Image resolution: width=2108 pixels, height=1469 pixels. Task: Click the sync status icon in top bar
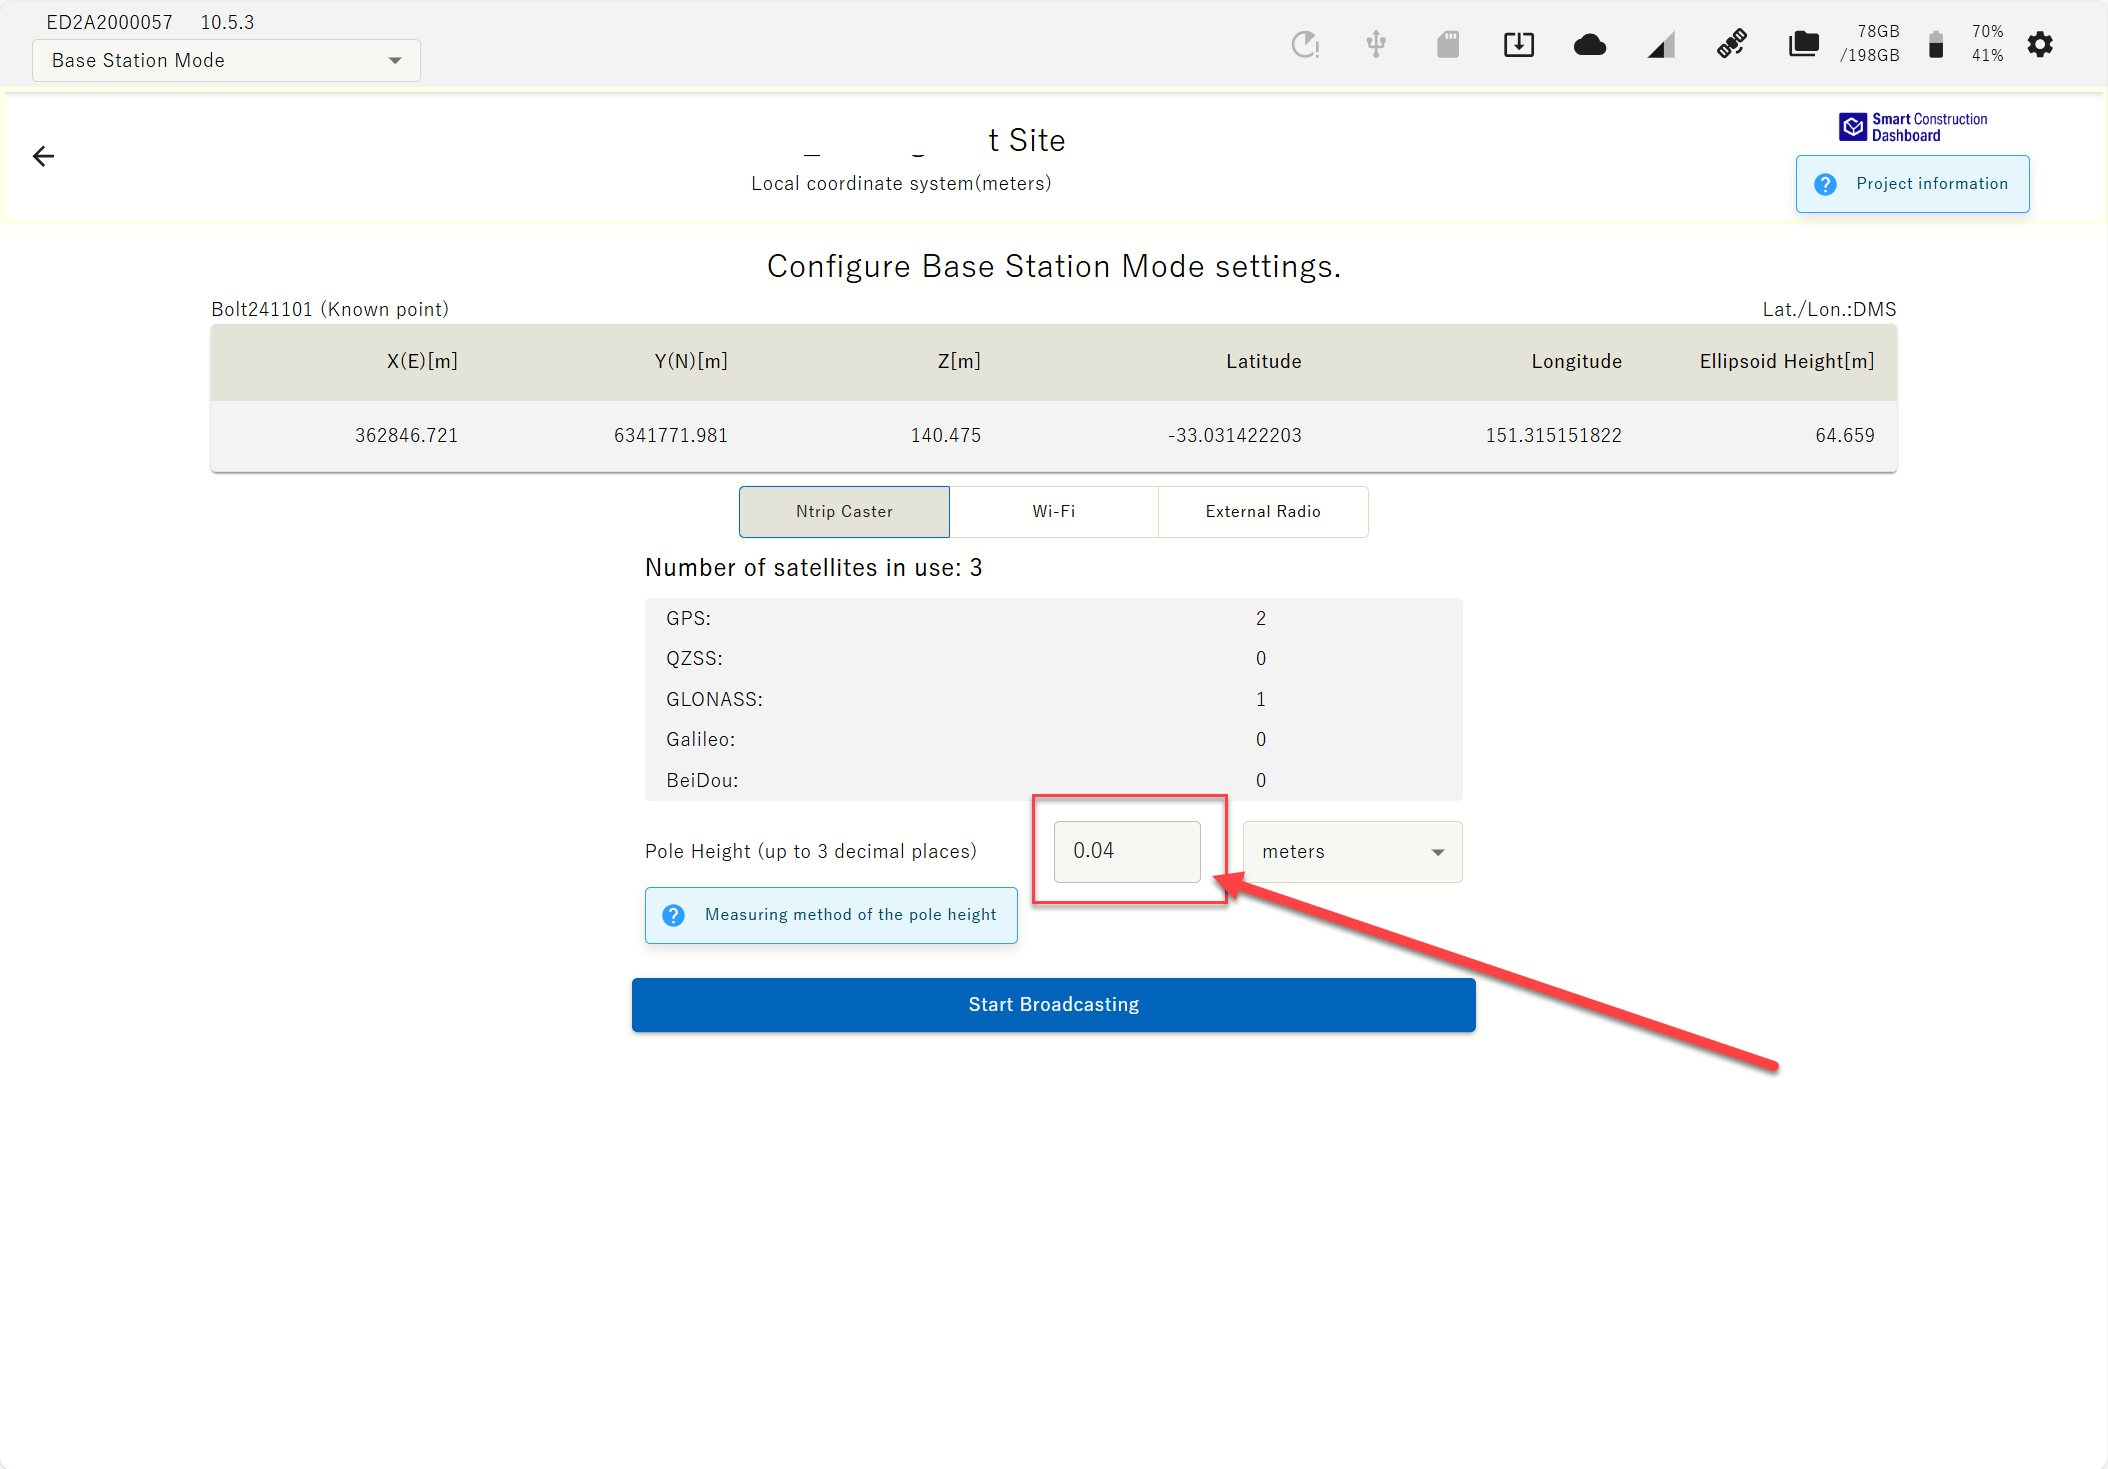(1305, 44)
